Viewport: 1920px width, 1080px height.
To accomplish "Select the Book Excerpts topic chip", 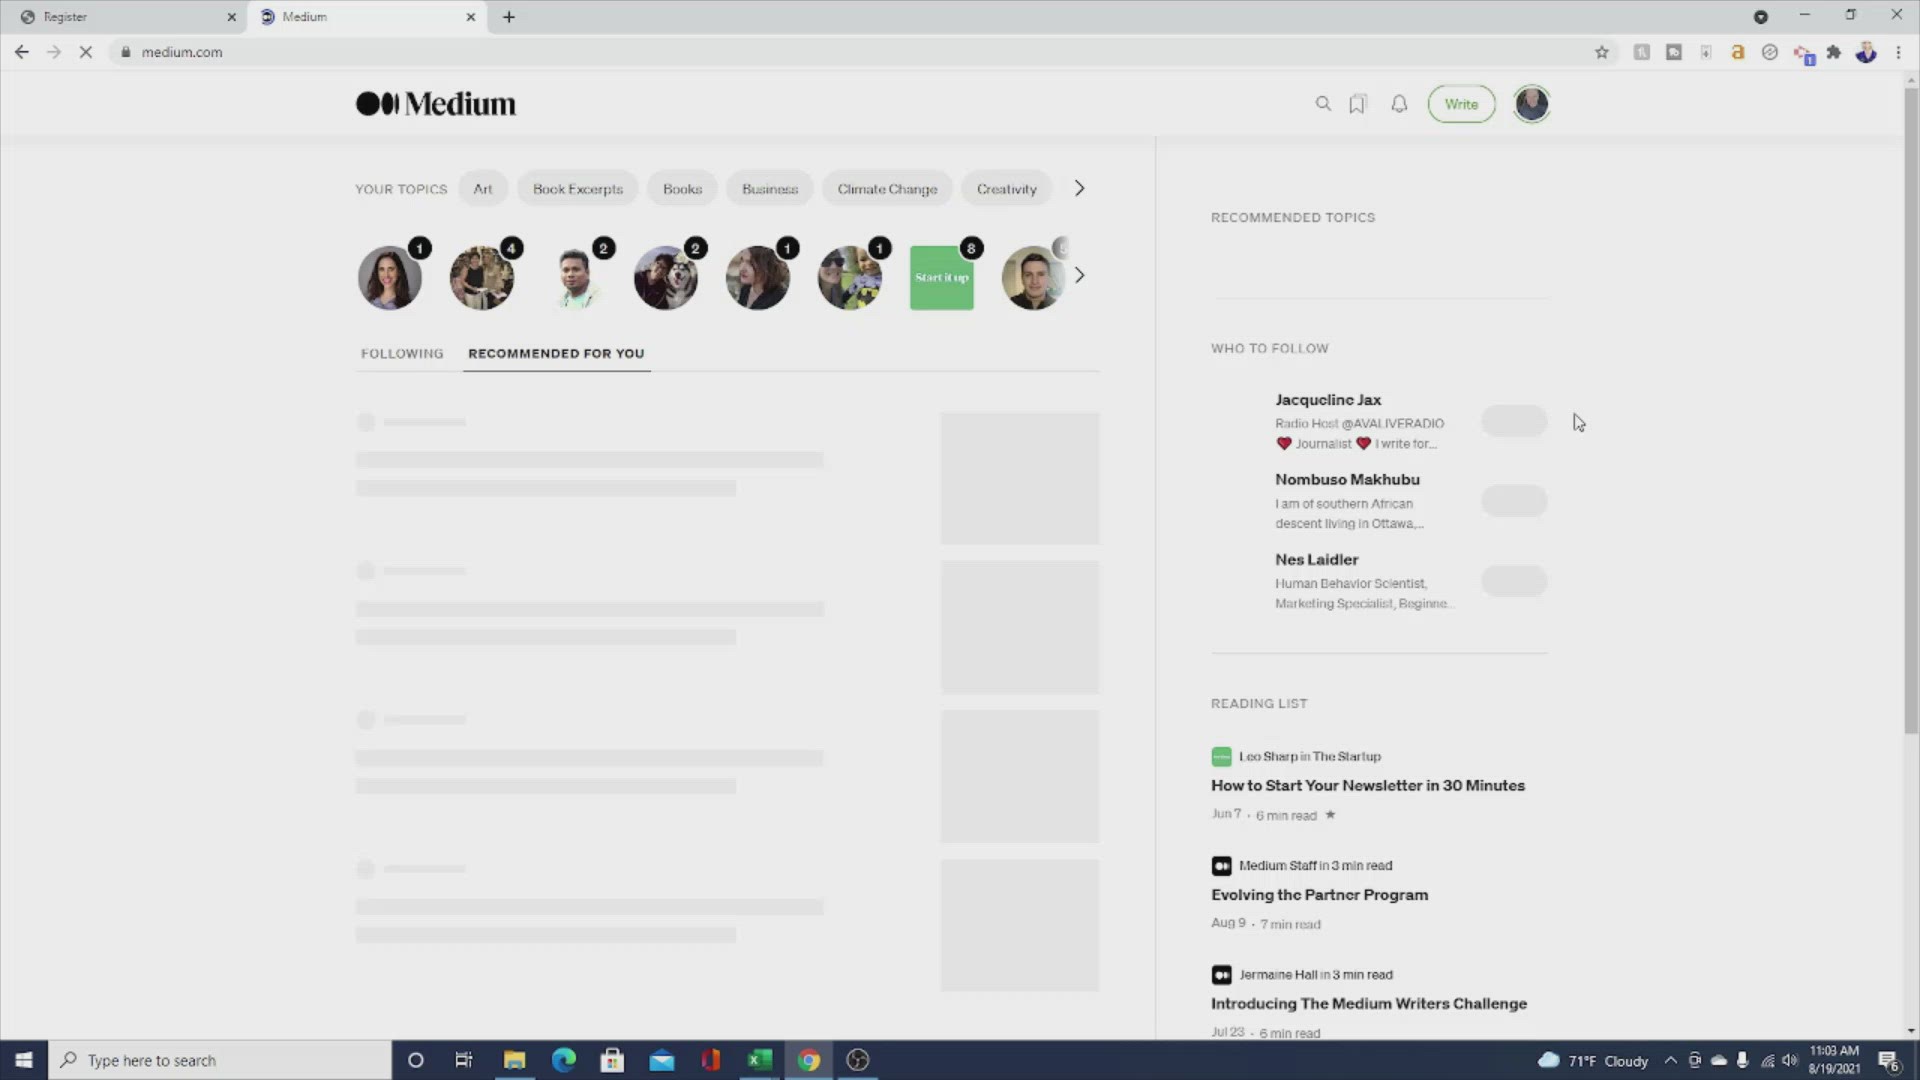I will (x=578, y=189).
